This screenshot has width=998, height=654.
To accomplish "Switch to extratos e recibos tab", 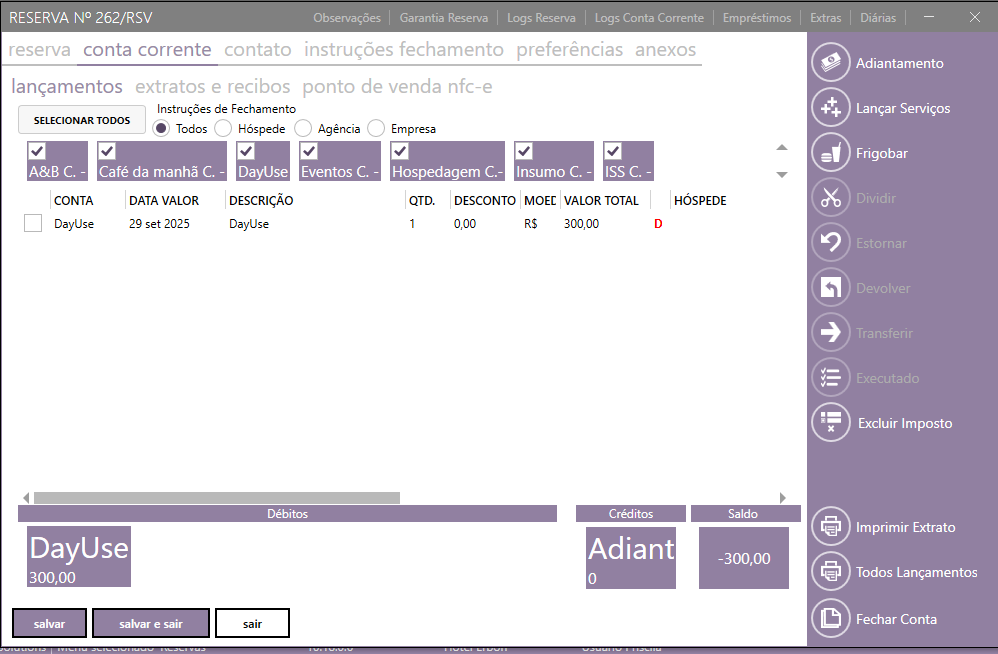I will 212,87.
